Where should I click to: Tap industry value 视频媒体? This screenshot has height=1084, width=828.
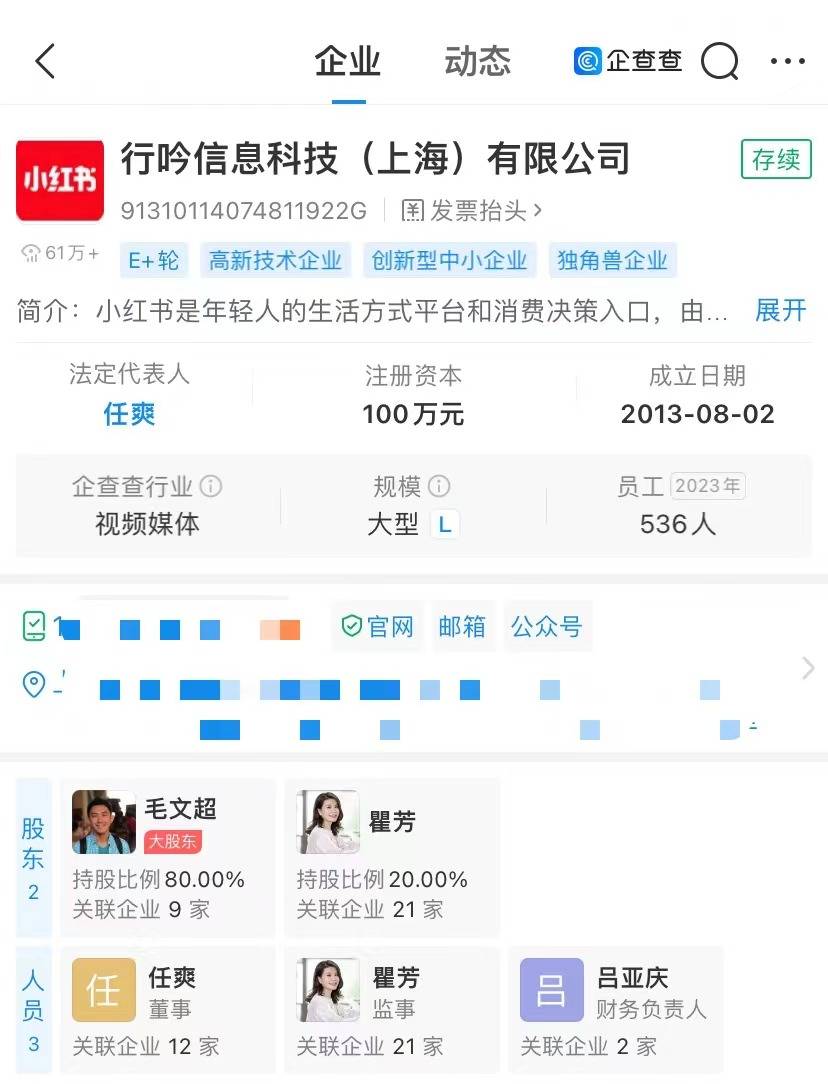pos(147,524)
